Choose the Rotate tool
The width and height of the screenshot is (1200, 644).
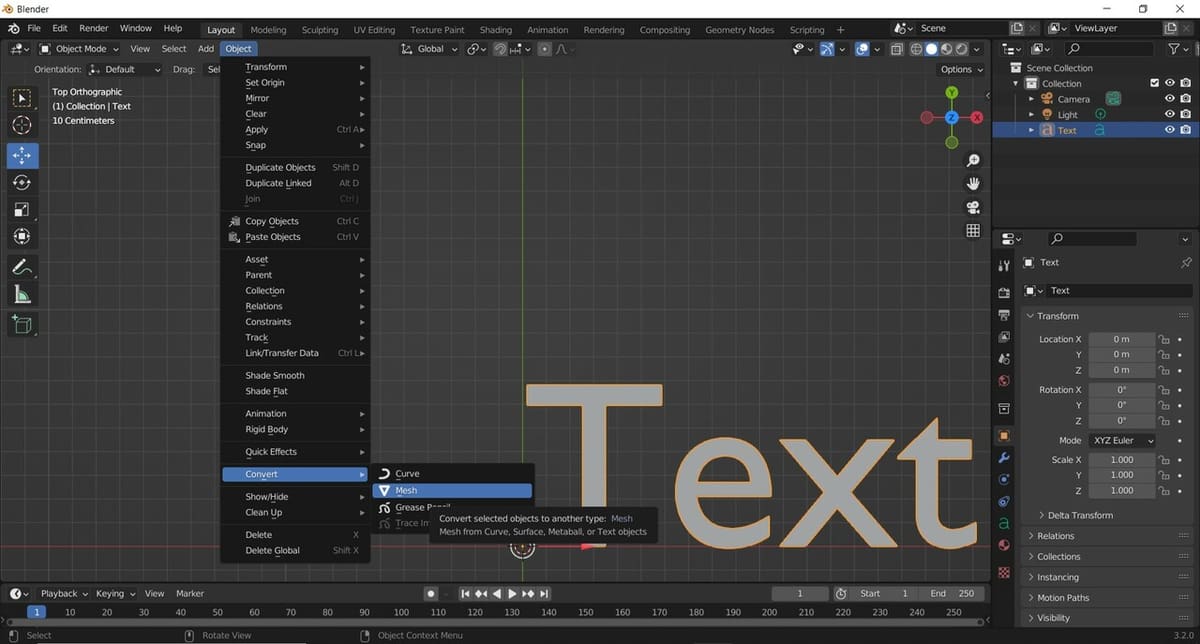pyautogui.click(x=22, y=183)
